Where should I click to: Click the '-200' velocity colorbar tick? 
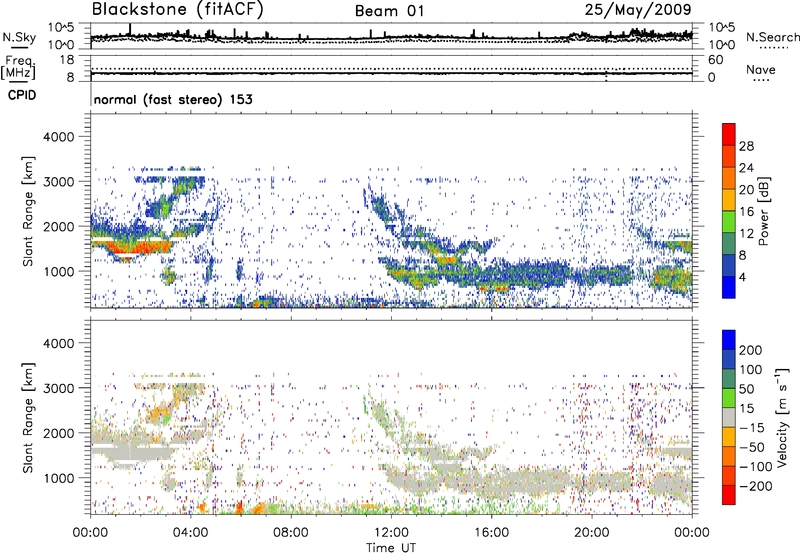point(755,486)
